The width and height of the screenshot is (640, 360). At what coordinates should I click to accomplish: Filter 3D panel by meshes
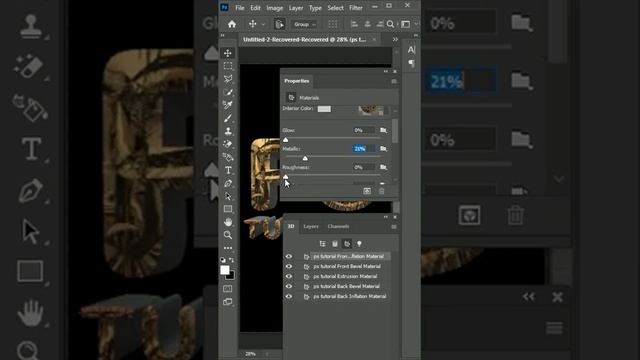point(335,244)
